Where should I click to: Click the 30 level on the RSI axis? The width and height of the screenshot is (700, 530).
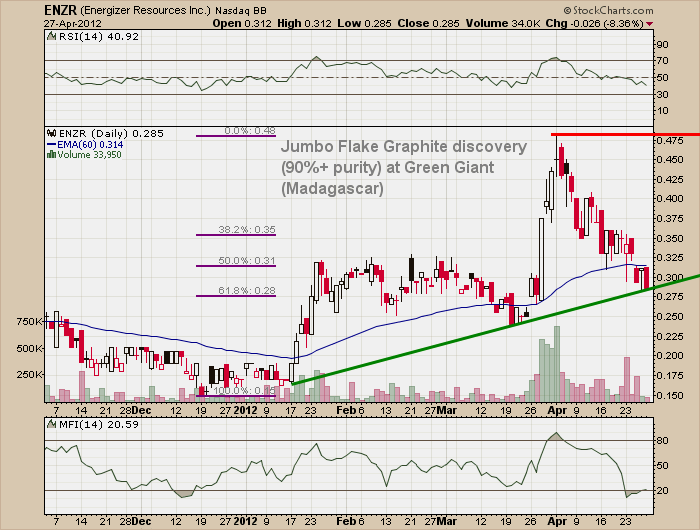pos(663,94)
